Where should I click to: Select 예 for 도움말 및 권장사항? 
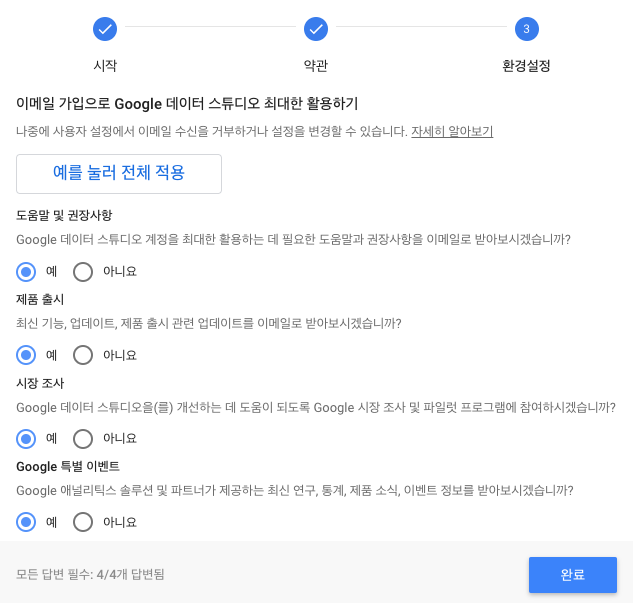coord(26,272)
